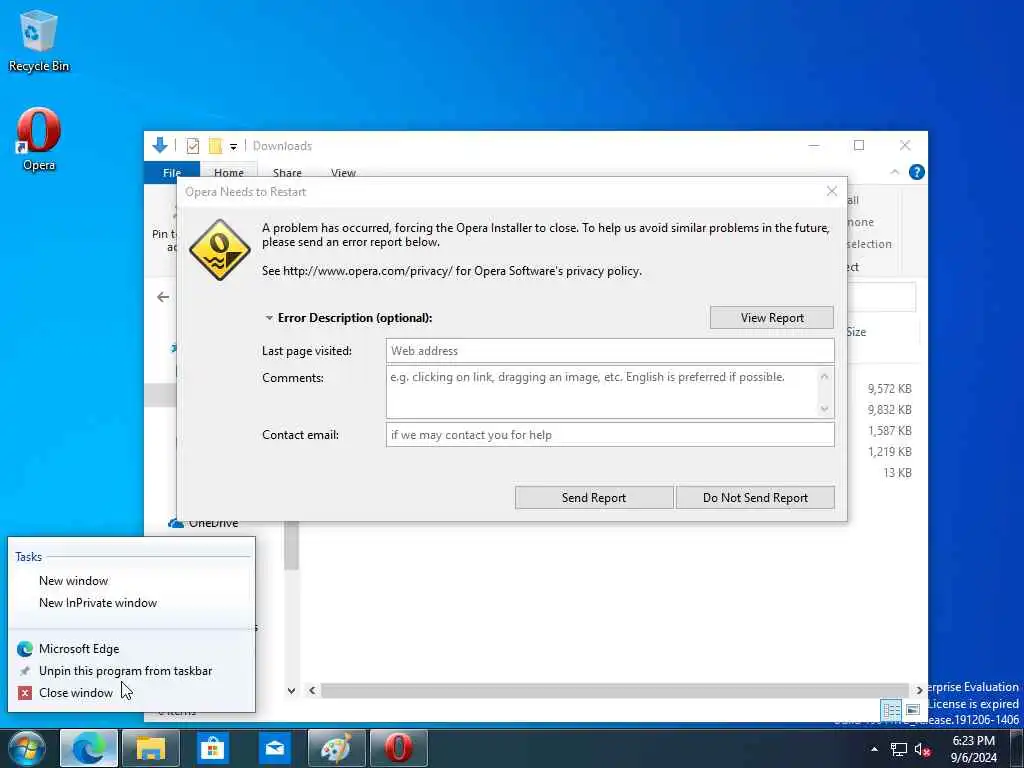Click the Microsoft Edge icon in the jump list
This screenshot has height=768, width=1024.
[25, 648]
